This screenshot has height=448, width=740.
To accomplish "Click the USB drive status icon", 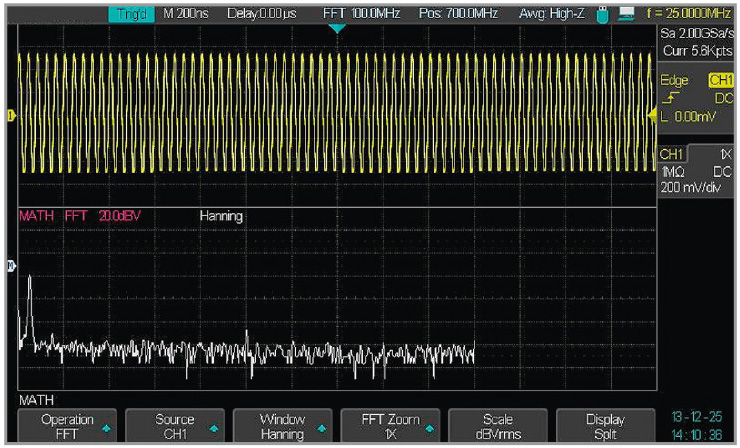I will [x=602, y=15].
